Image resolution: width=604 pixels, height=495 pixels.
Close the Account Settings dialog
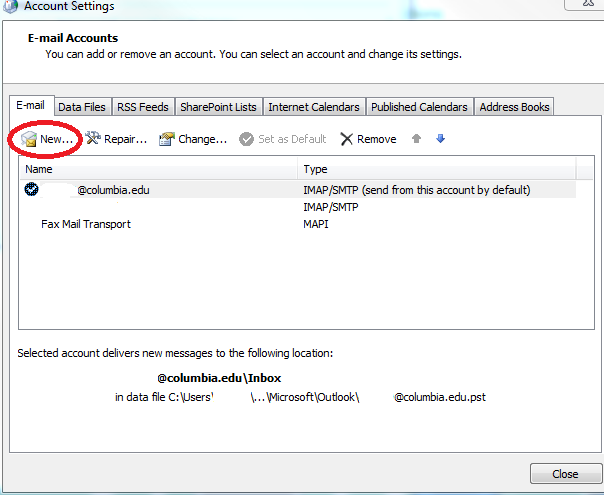[x=565, y=473]
